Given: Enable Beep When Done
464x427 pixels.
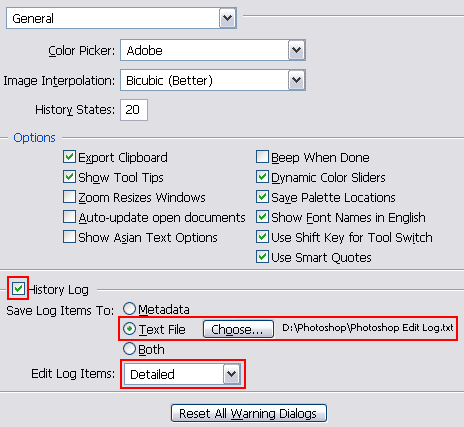Looking at the screenshot, I should click(x=262, y=157).
